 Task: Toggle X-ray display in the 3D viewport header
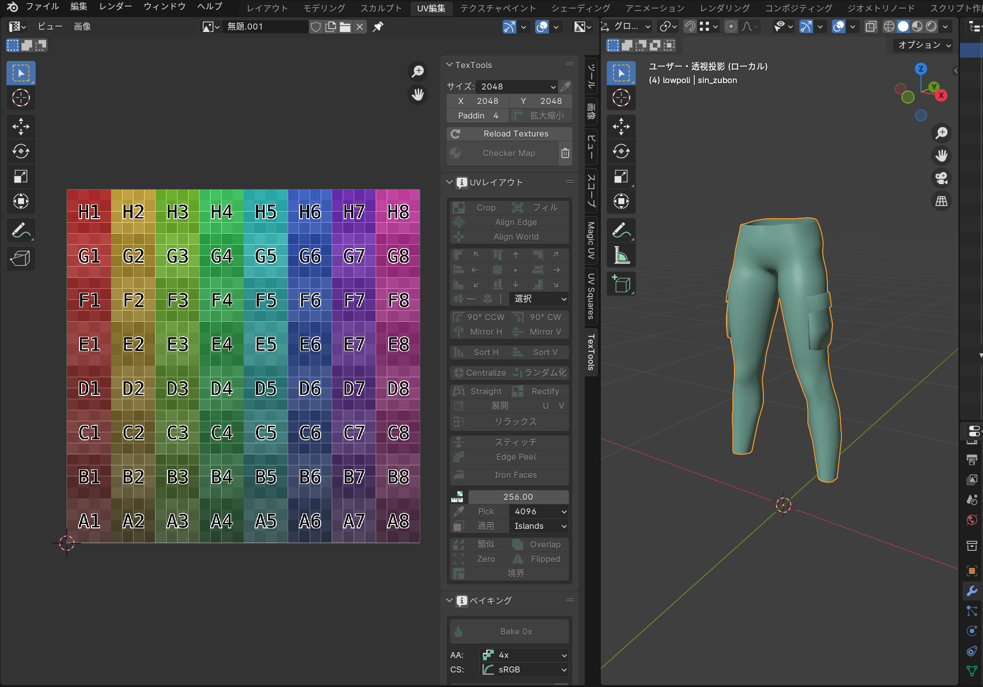coord(870,27)
